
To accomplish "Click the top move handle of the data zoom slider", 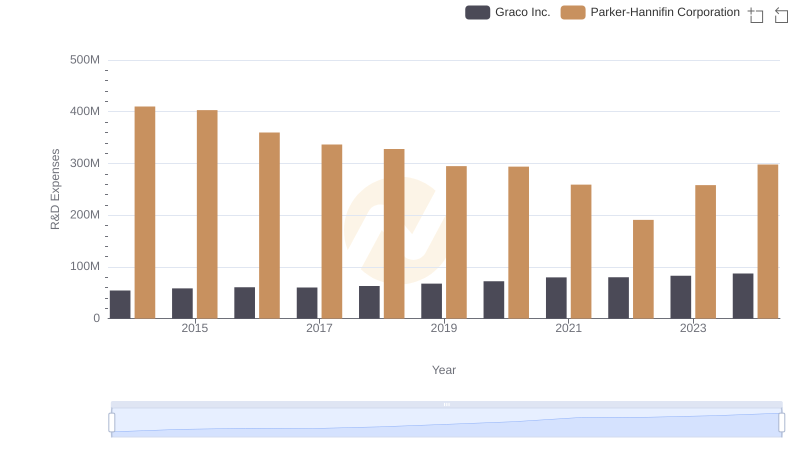I will pos(446,404).
